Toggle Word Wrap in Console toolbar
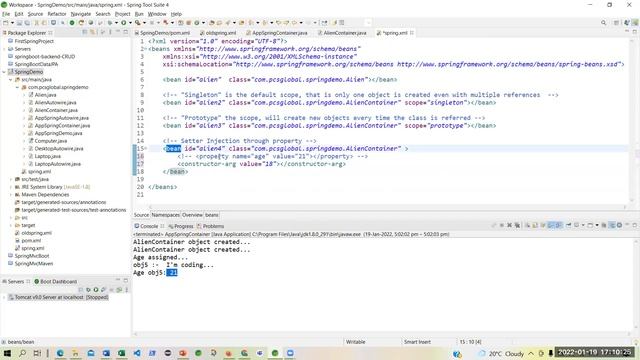The image size is (640, 360). point(542,225)
